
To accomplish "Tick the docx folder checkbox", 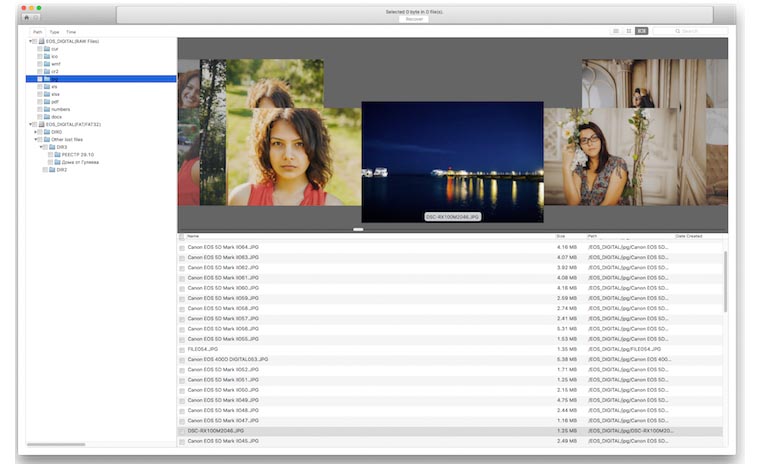I will (x=40, y=117).
